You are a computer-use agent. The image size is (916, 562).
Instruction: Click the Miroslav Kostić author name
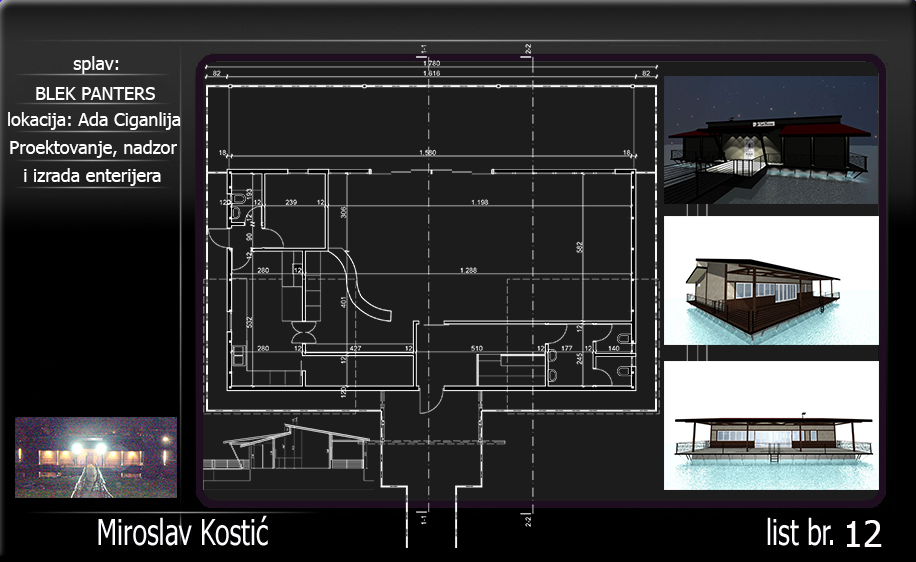(182, 533)
